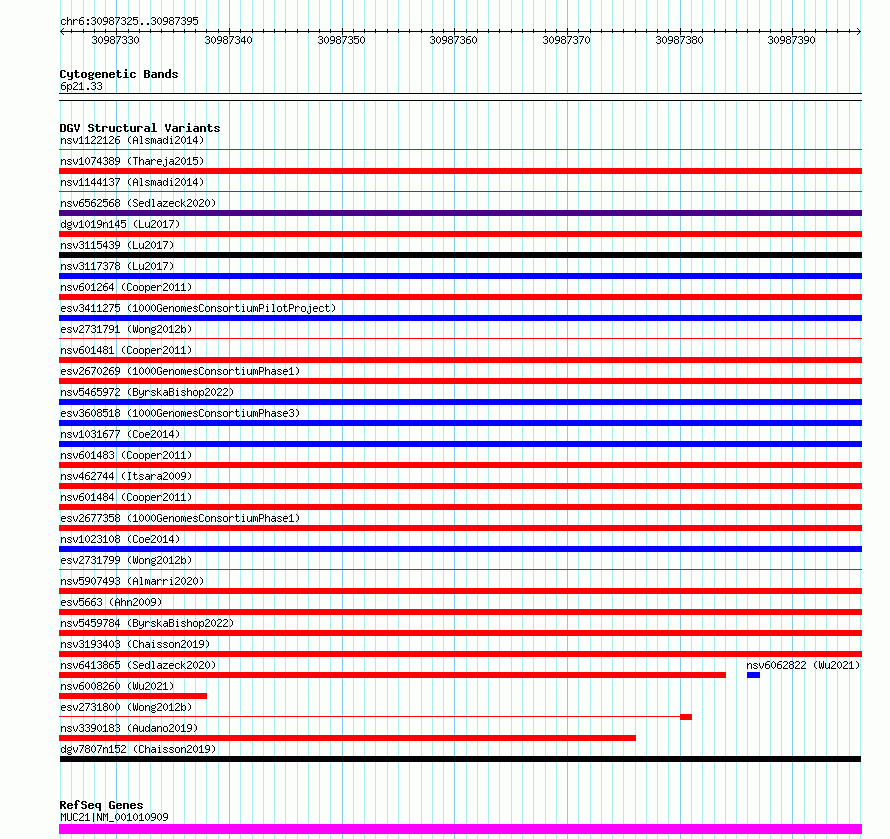The width and height of the screenshot is (890, 839).
Task: Click the MUC21|NM_001010909 gene label
Action: point(114,817)
